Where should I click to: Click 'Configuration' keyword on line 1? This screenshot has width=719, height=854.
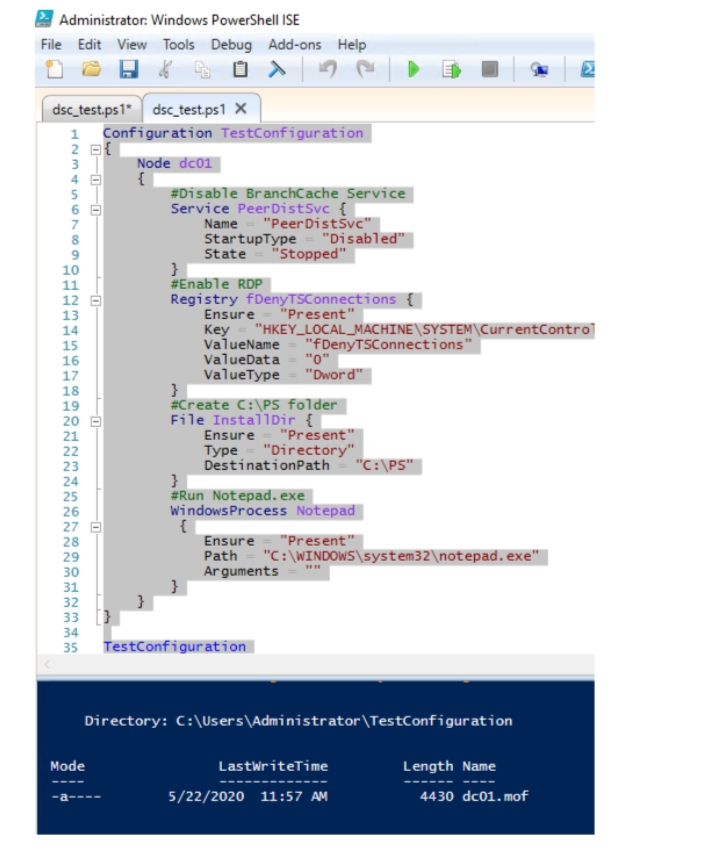pos(157,133)
